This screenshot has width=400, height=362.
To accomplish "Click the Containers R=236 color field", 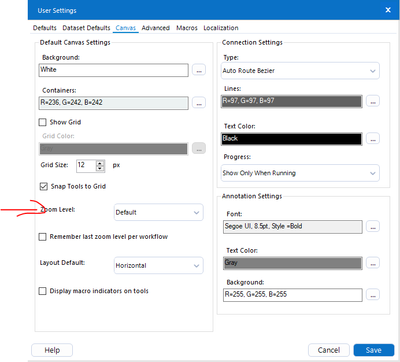I will [x=113, y=103].
